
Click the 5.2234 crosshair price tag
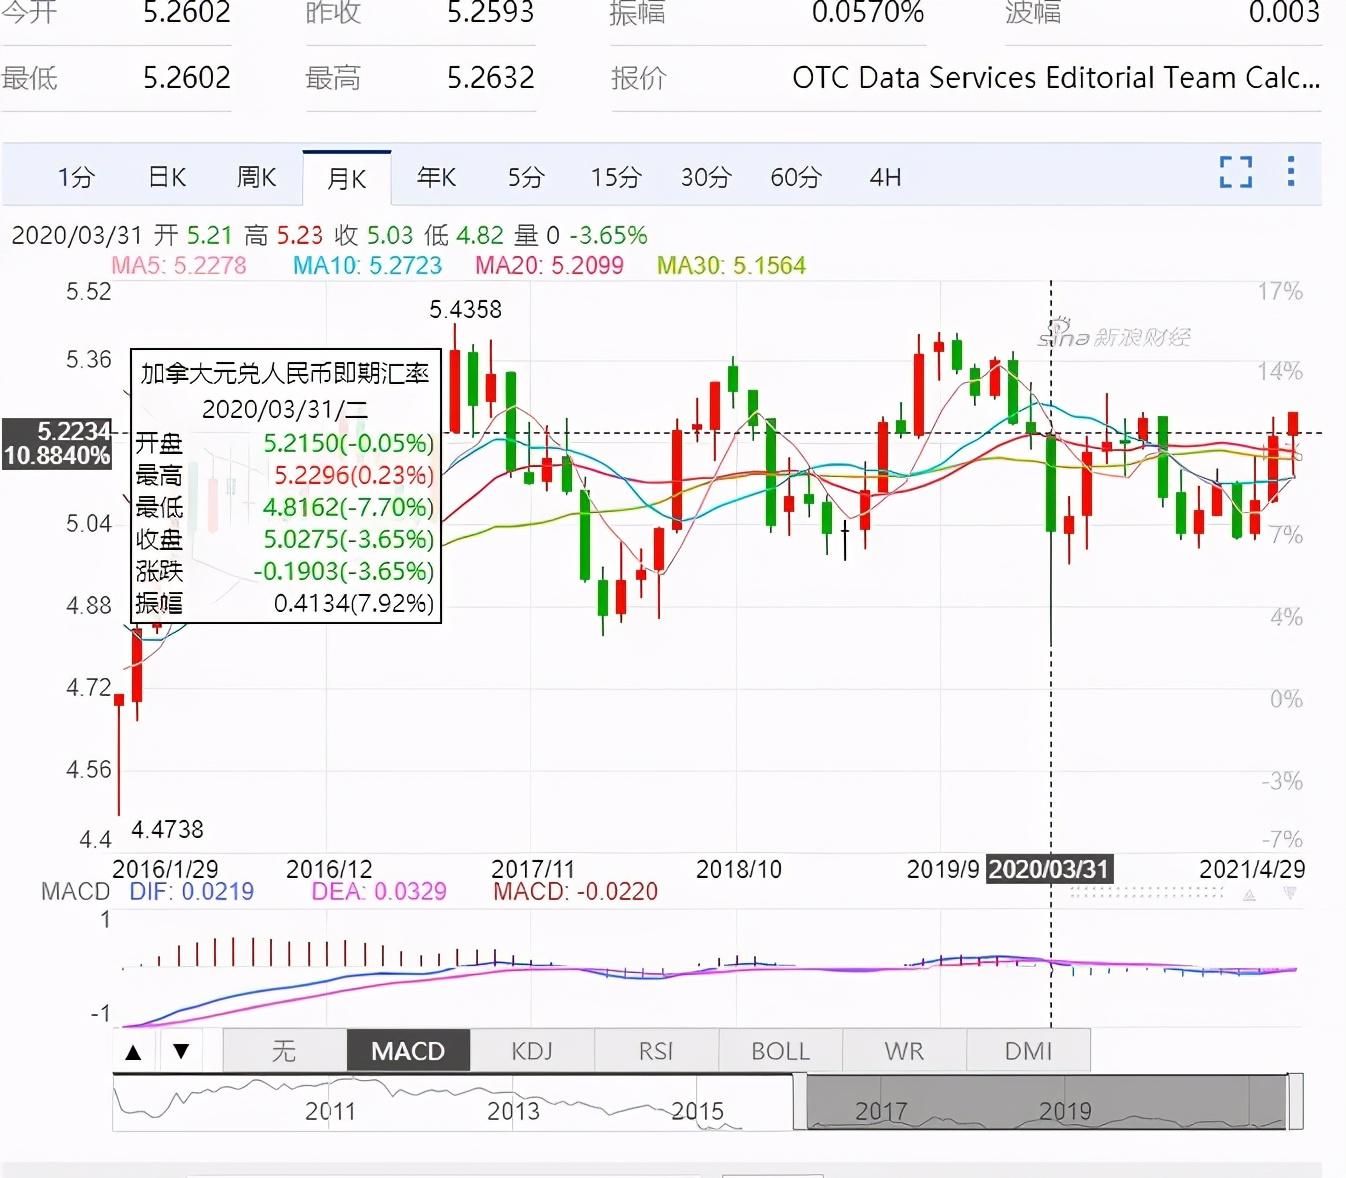point(57,443)
